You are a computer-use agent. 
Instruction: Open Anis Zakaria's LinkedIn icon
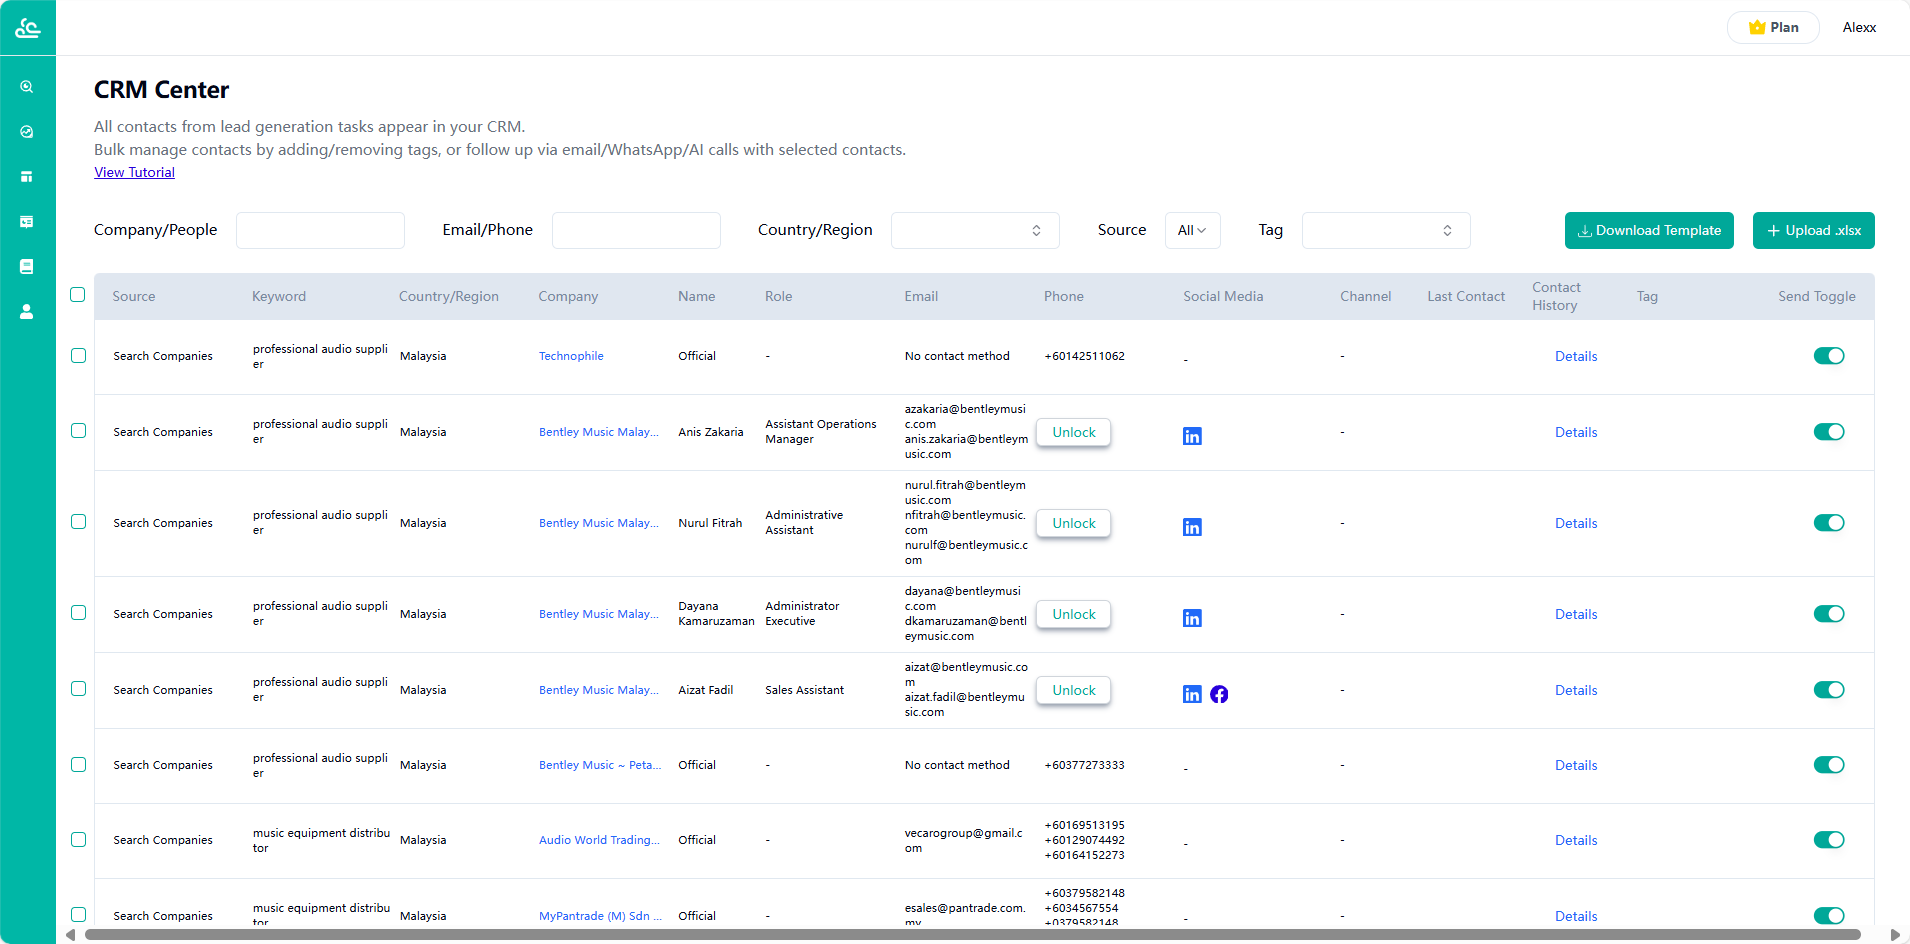[x=1192, y=436]
